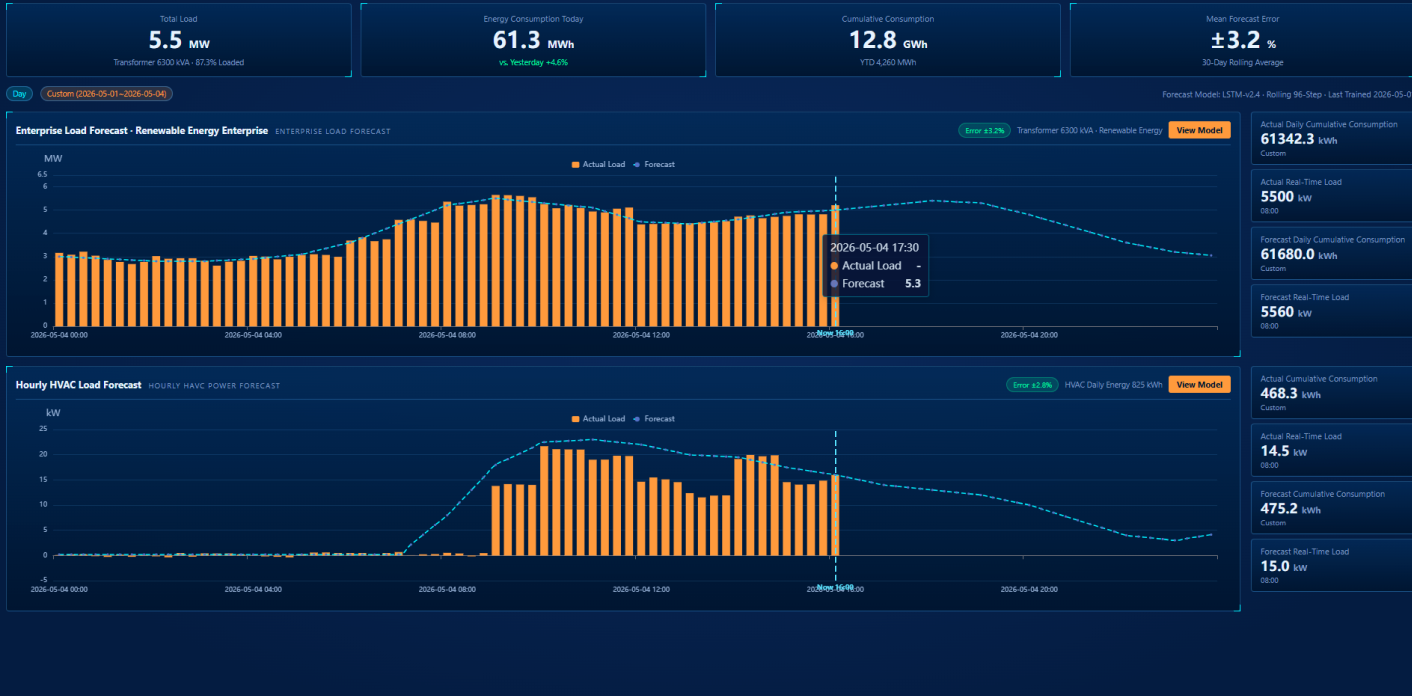Click Actual Real-Time Load 14.5 kW card
Viewport: 1412px width, 696px height.
coord(1331,450)
